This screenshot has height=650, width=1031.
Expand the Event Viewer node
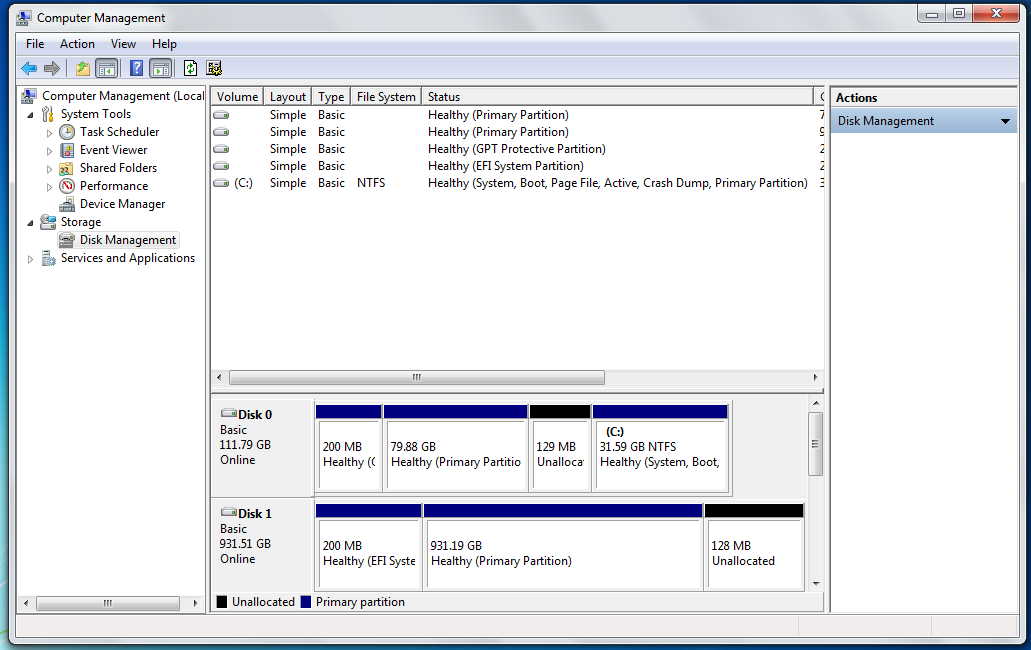tap(49, 151)
